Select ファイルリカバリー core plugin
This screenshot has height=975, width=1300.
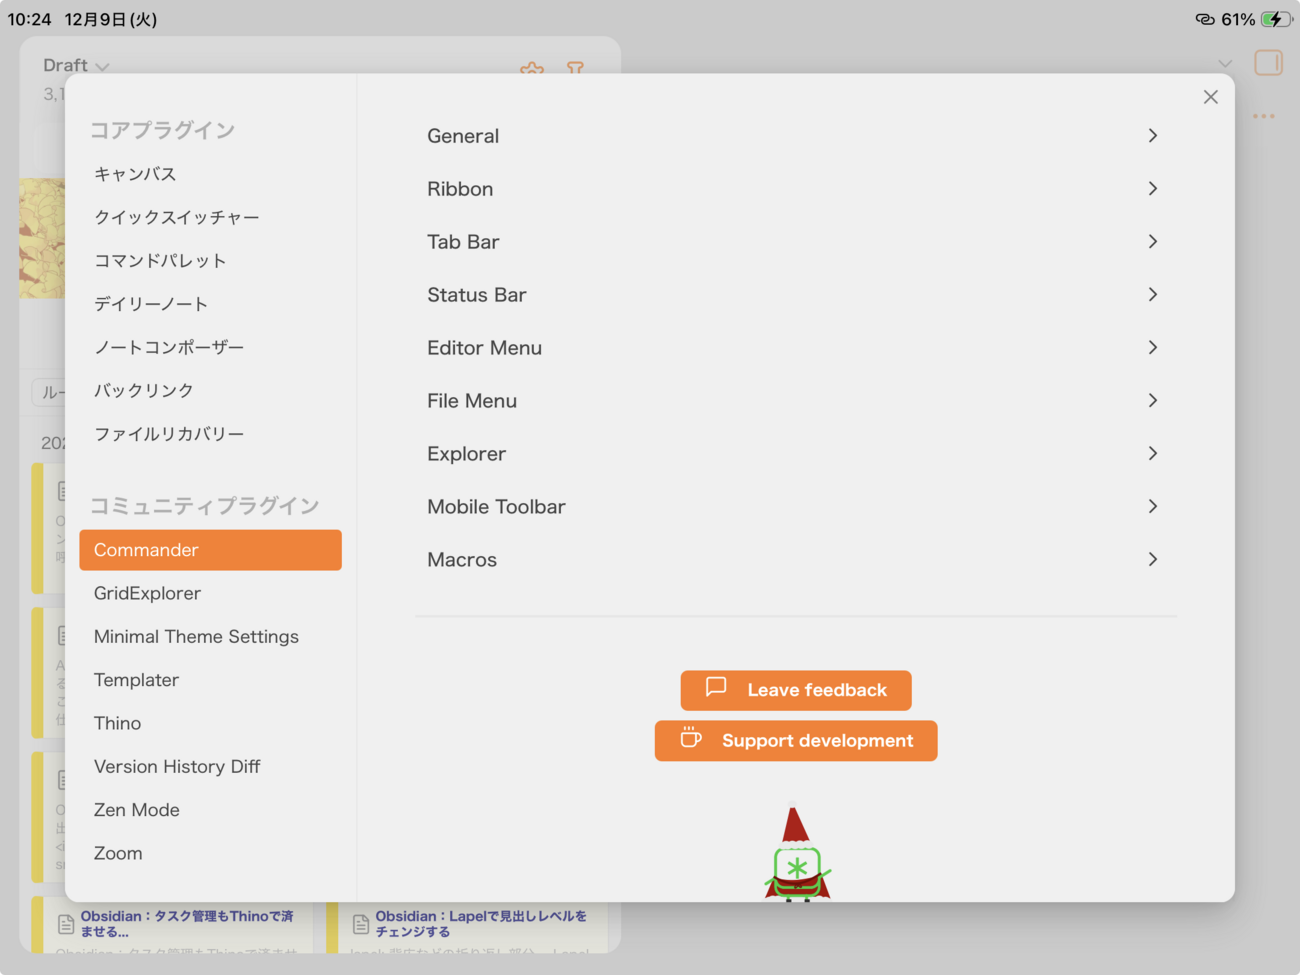210,434
